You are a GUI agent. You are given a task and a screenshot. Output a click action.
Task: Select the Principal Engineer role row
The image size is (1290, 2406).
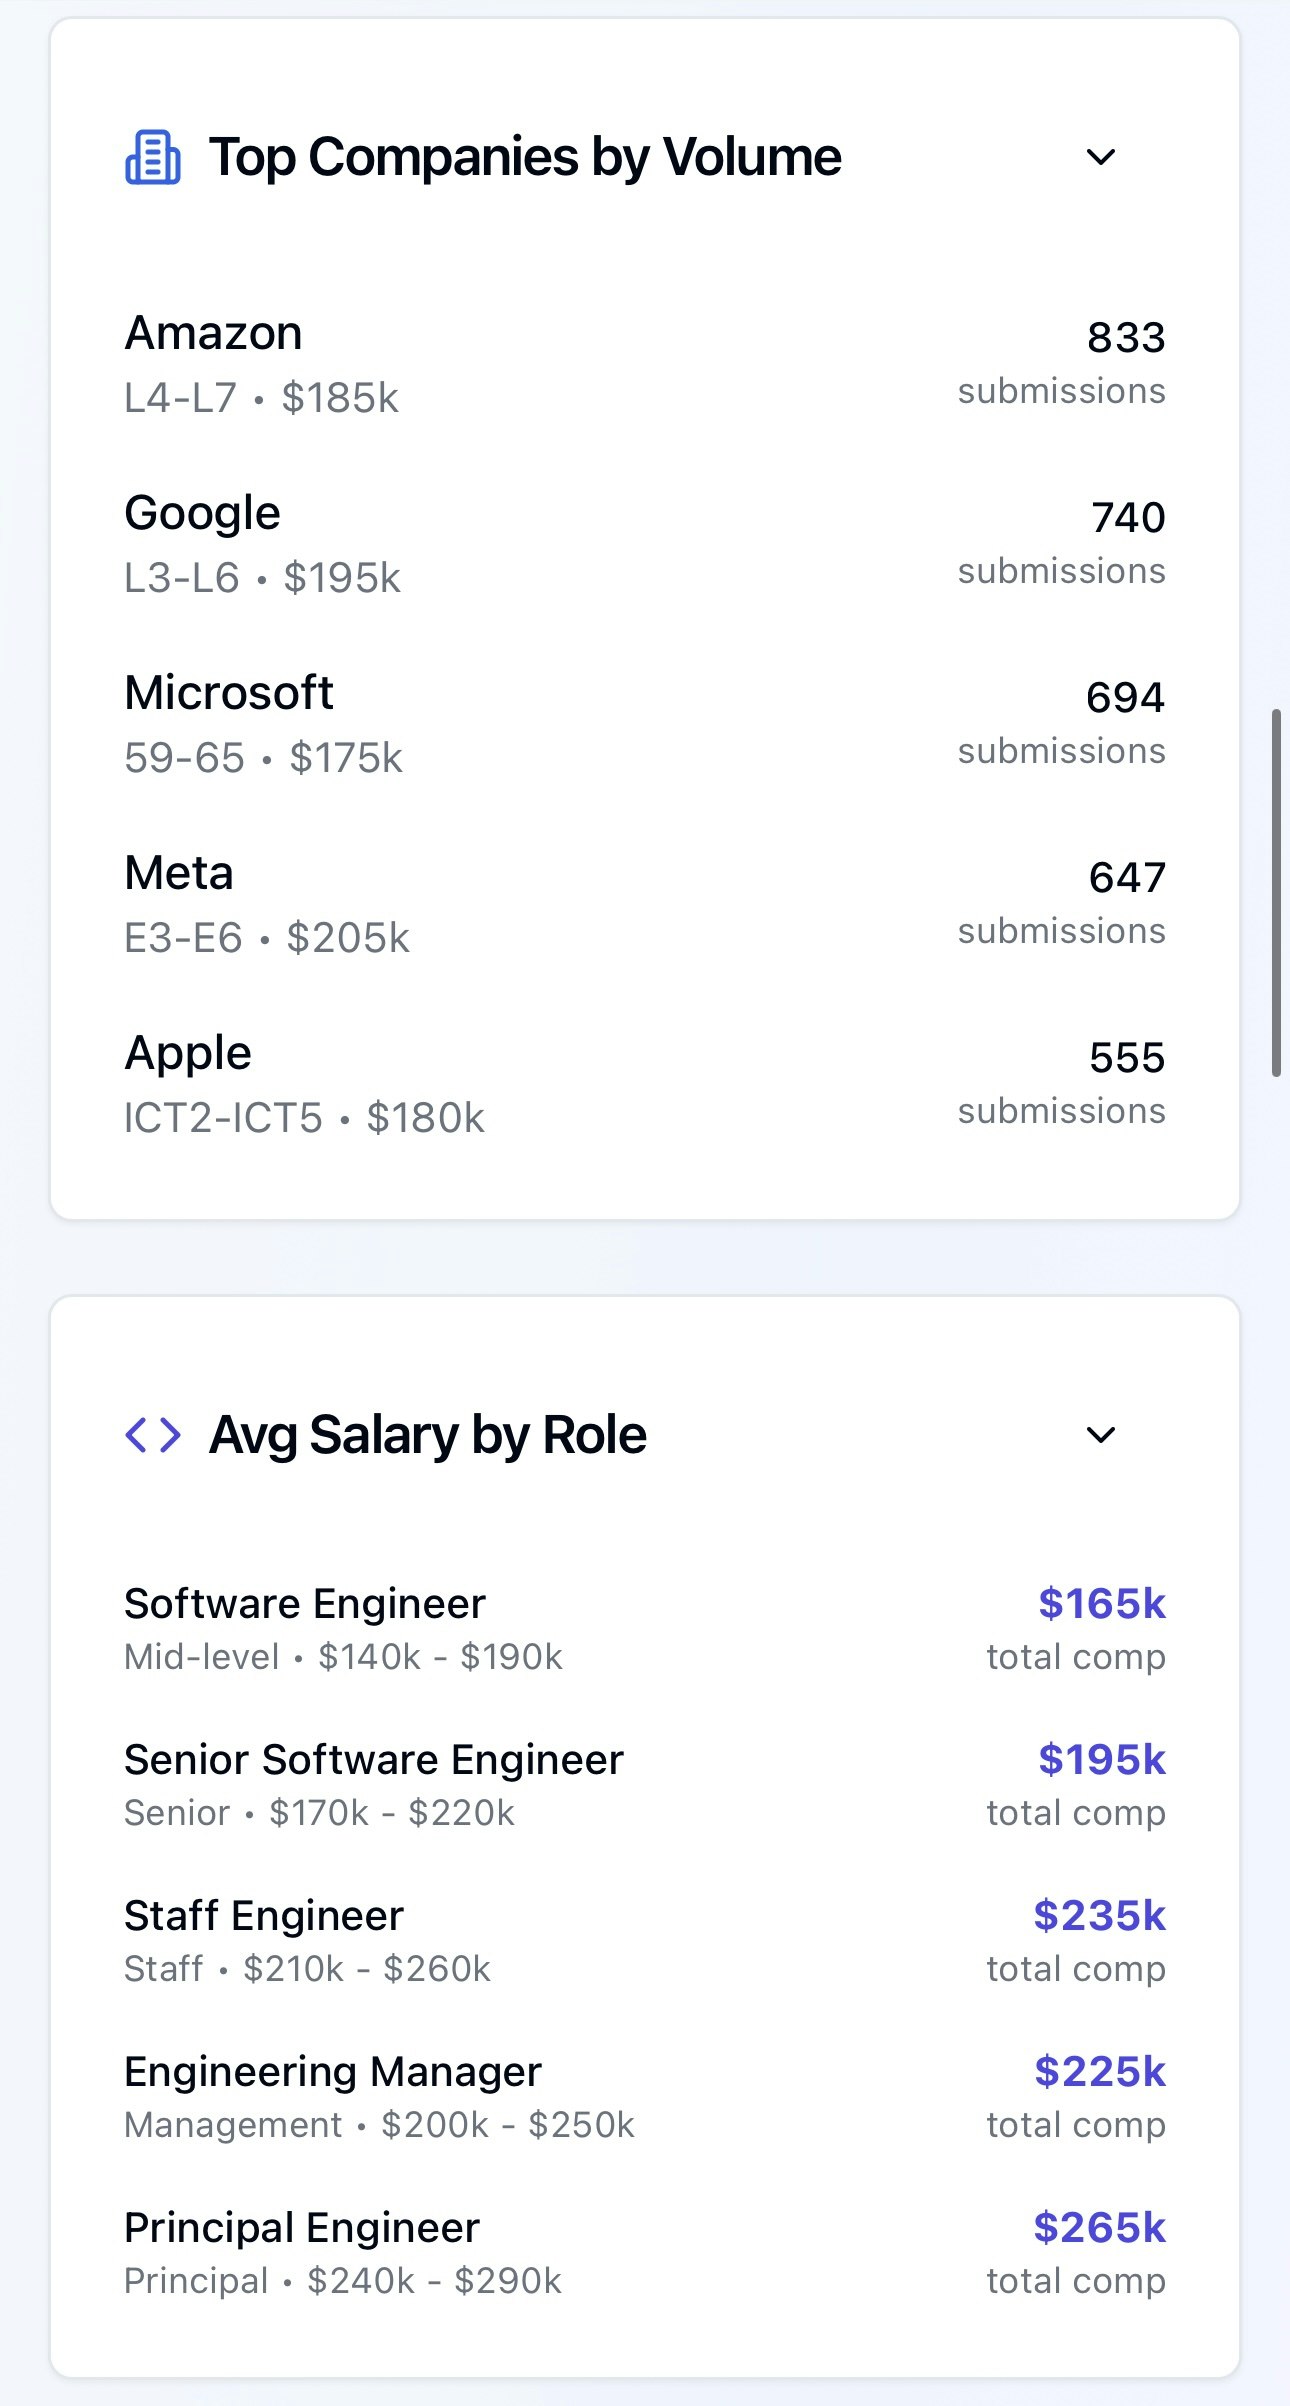[645, 2252]
